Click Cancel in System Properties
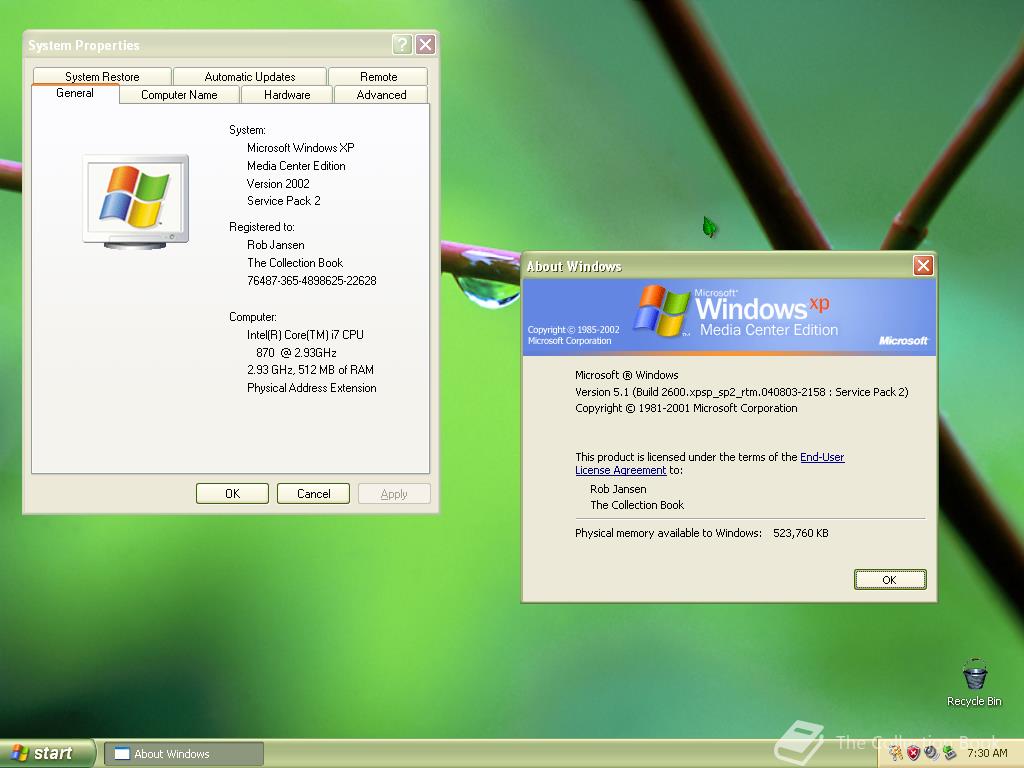 [x=313, y=494]
